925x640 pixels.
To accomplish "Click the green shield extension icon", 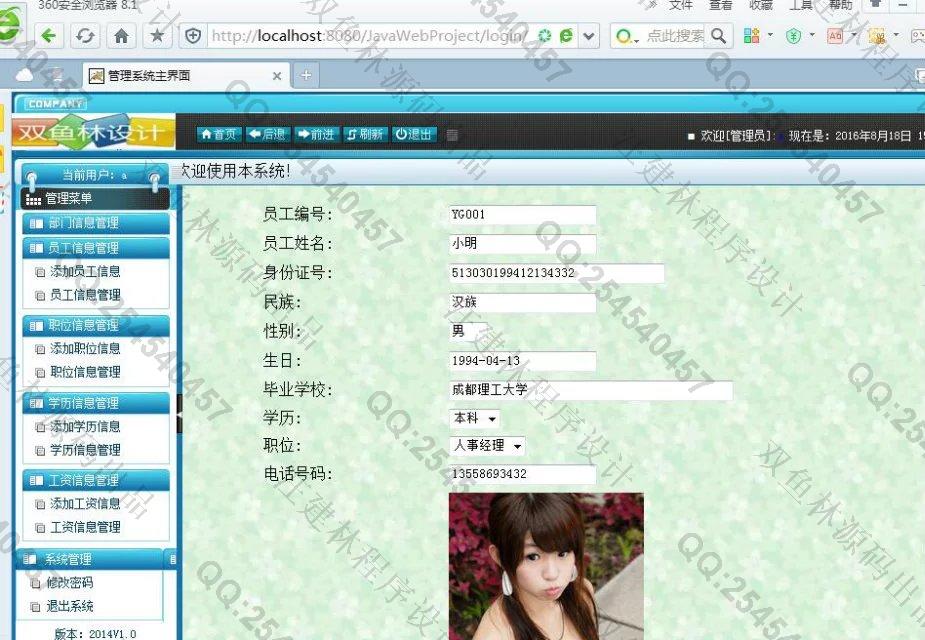I will tap(794, 36).
